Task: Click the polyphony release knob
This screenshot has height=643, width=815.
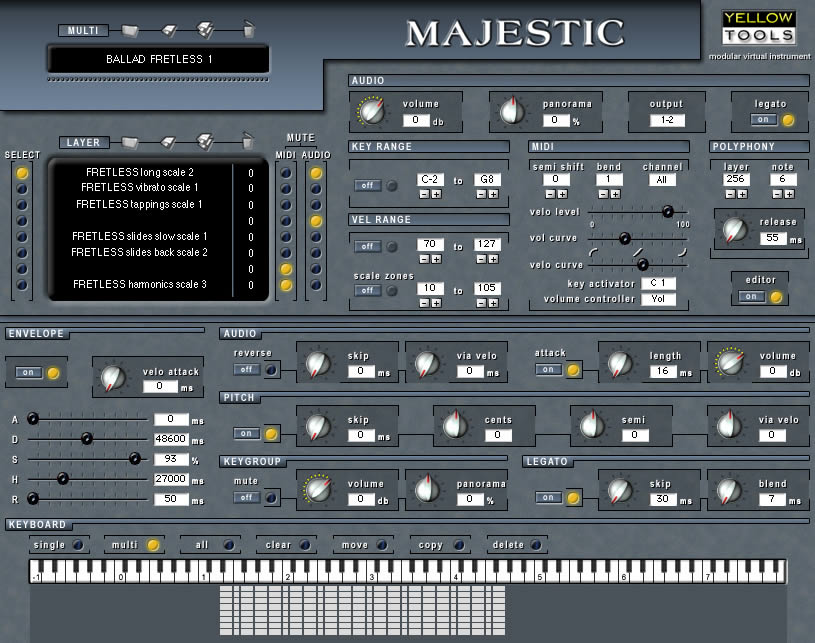Action: pyautogui.click(x=735, y=230)
